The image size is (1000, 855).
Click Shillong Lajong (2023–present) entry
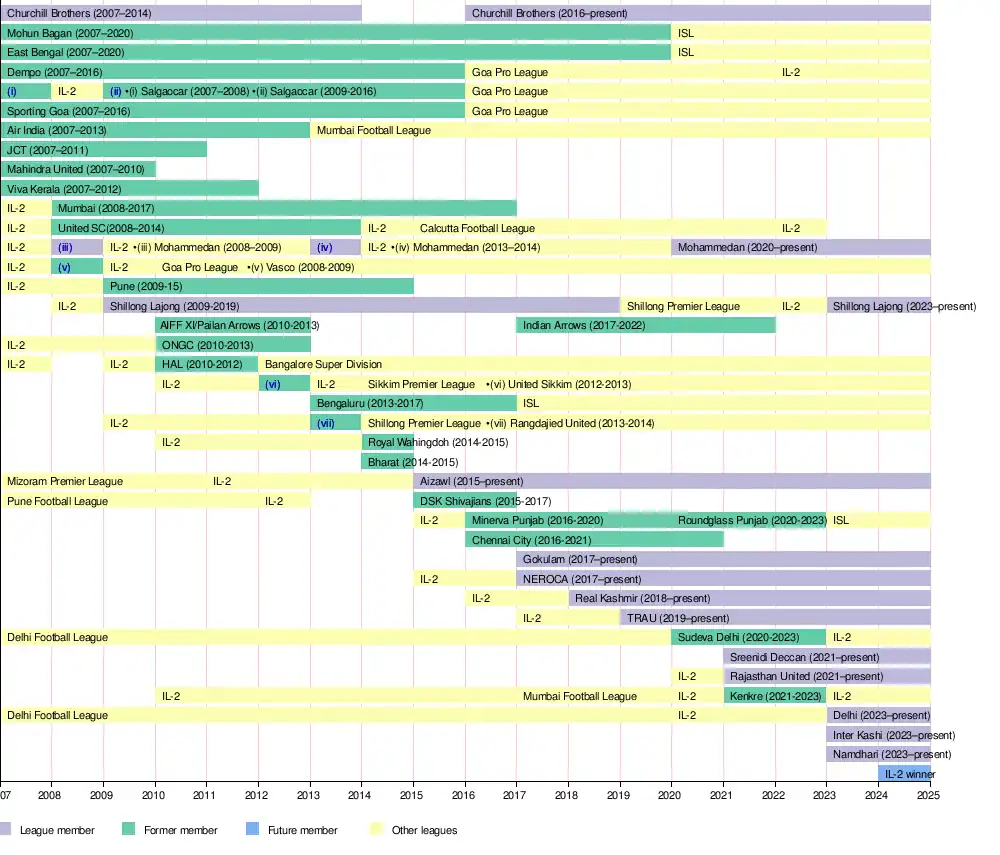(903, 306)
